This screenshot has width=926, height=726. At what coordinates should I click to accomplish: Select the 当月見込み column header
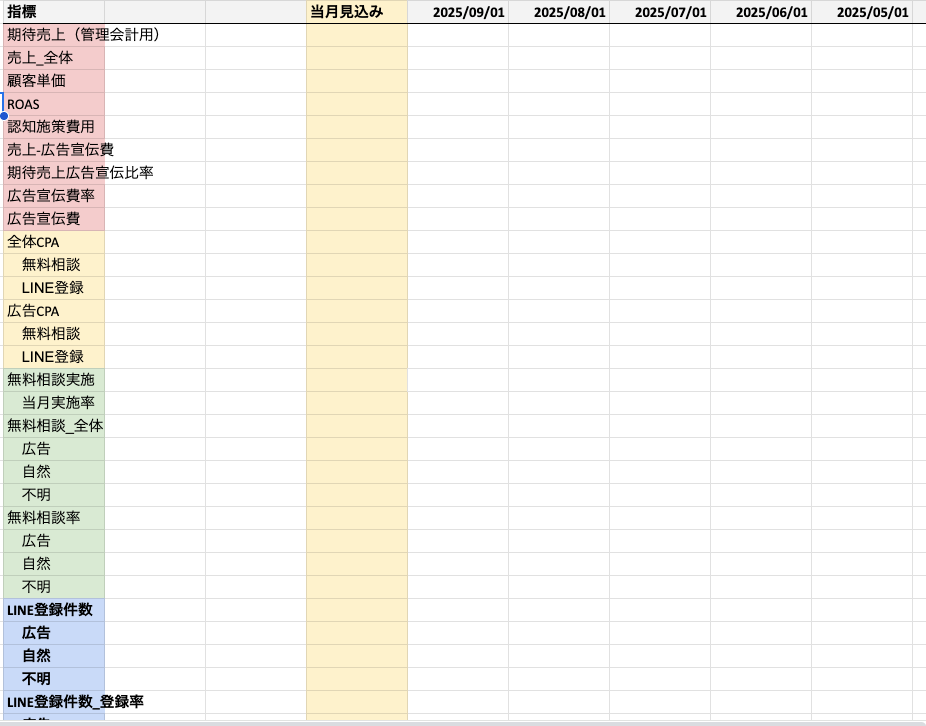click(x=357, y=12)
